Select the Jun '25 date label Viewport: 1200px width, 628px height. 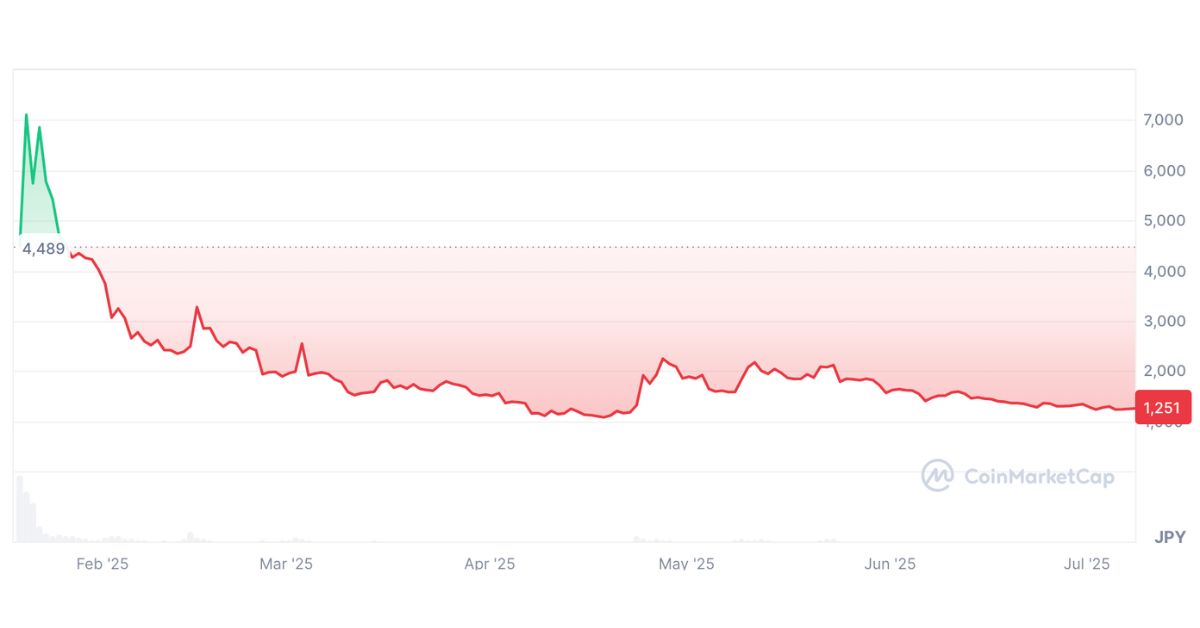pos(890,564)
